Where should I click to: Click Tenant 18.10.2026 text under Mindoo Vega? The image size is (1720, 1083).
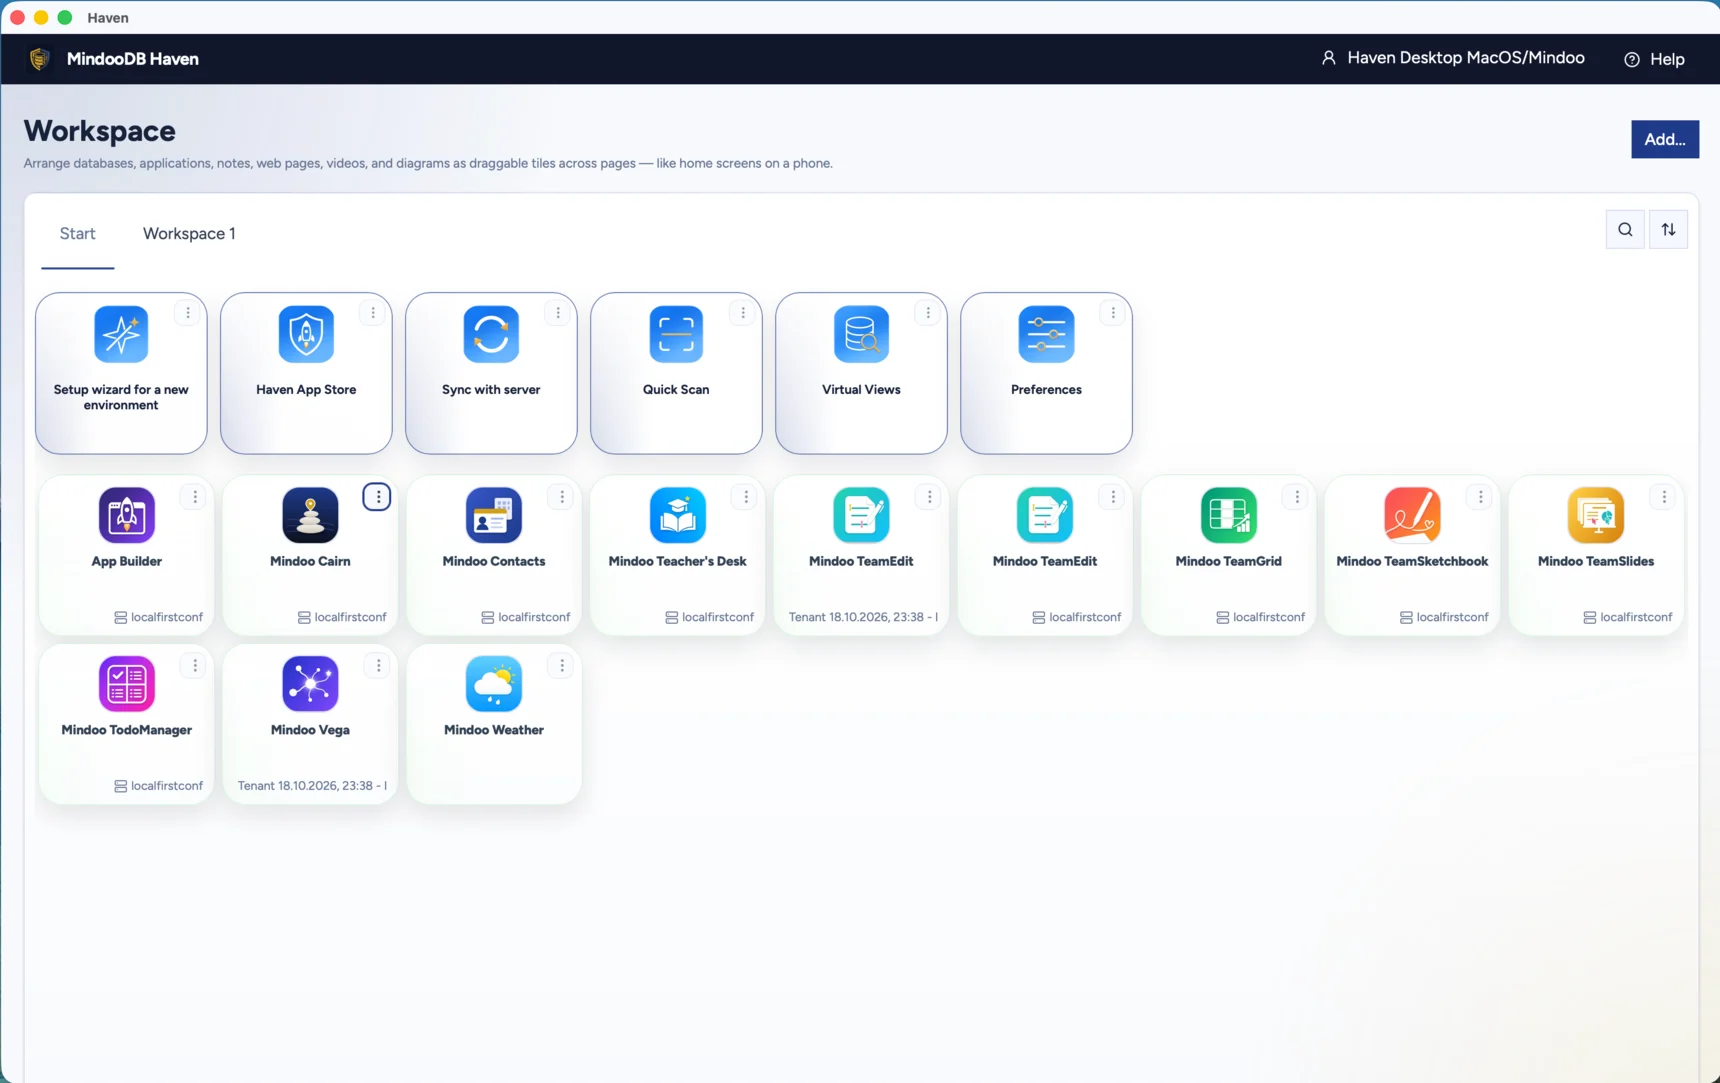pos(312,786)
